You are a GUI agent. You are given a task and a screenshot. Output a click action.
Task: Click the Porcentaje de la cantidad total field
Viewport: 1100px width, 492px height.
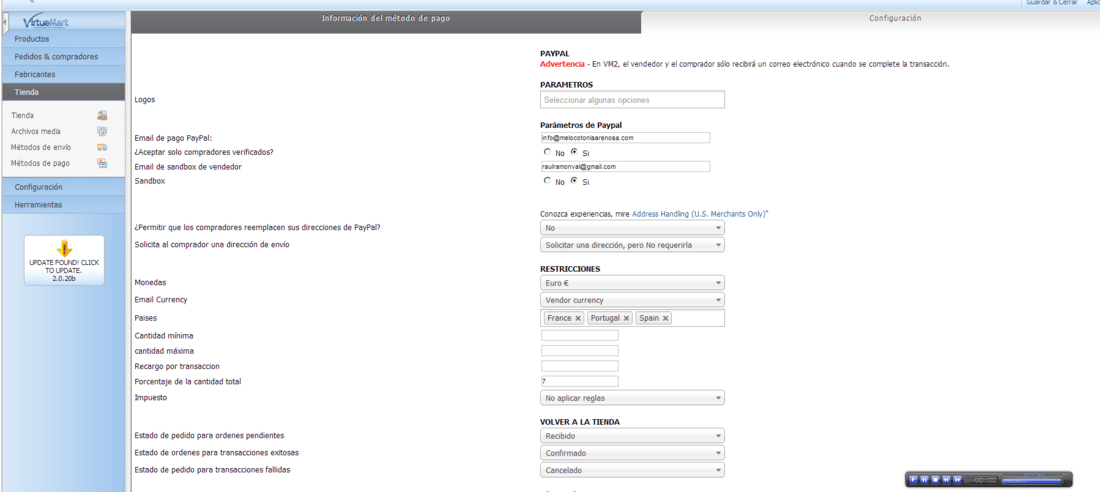[580, 381]
